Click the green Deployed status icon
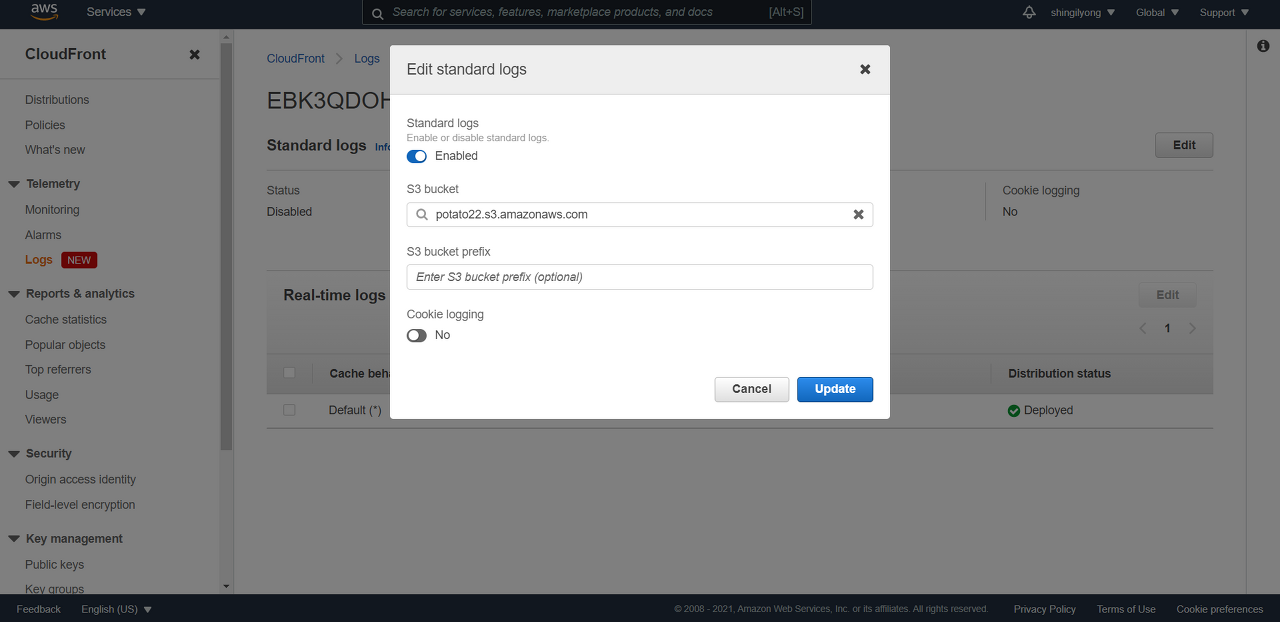The width and height of the screenshot is (1280, 622). coord(1014,410)
